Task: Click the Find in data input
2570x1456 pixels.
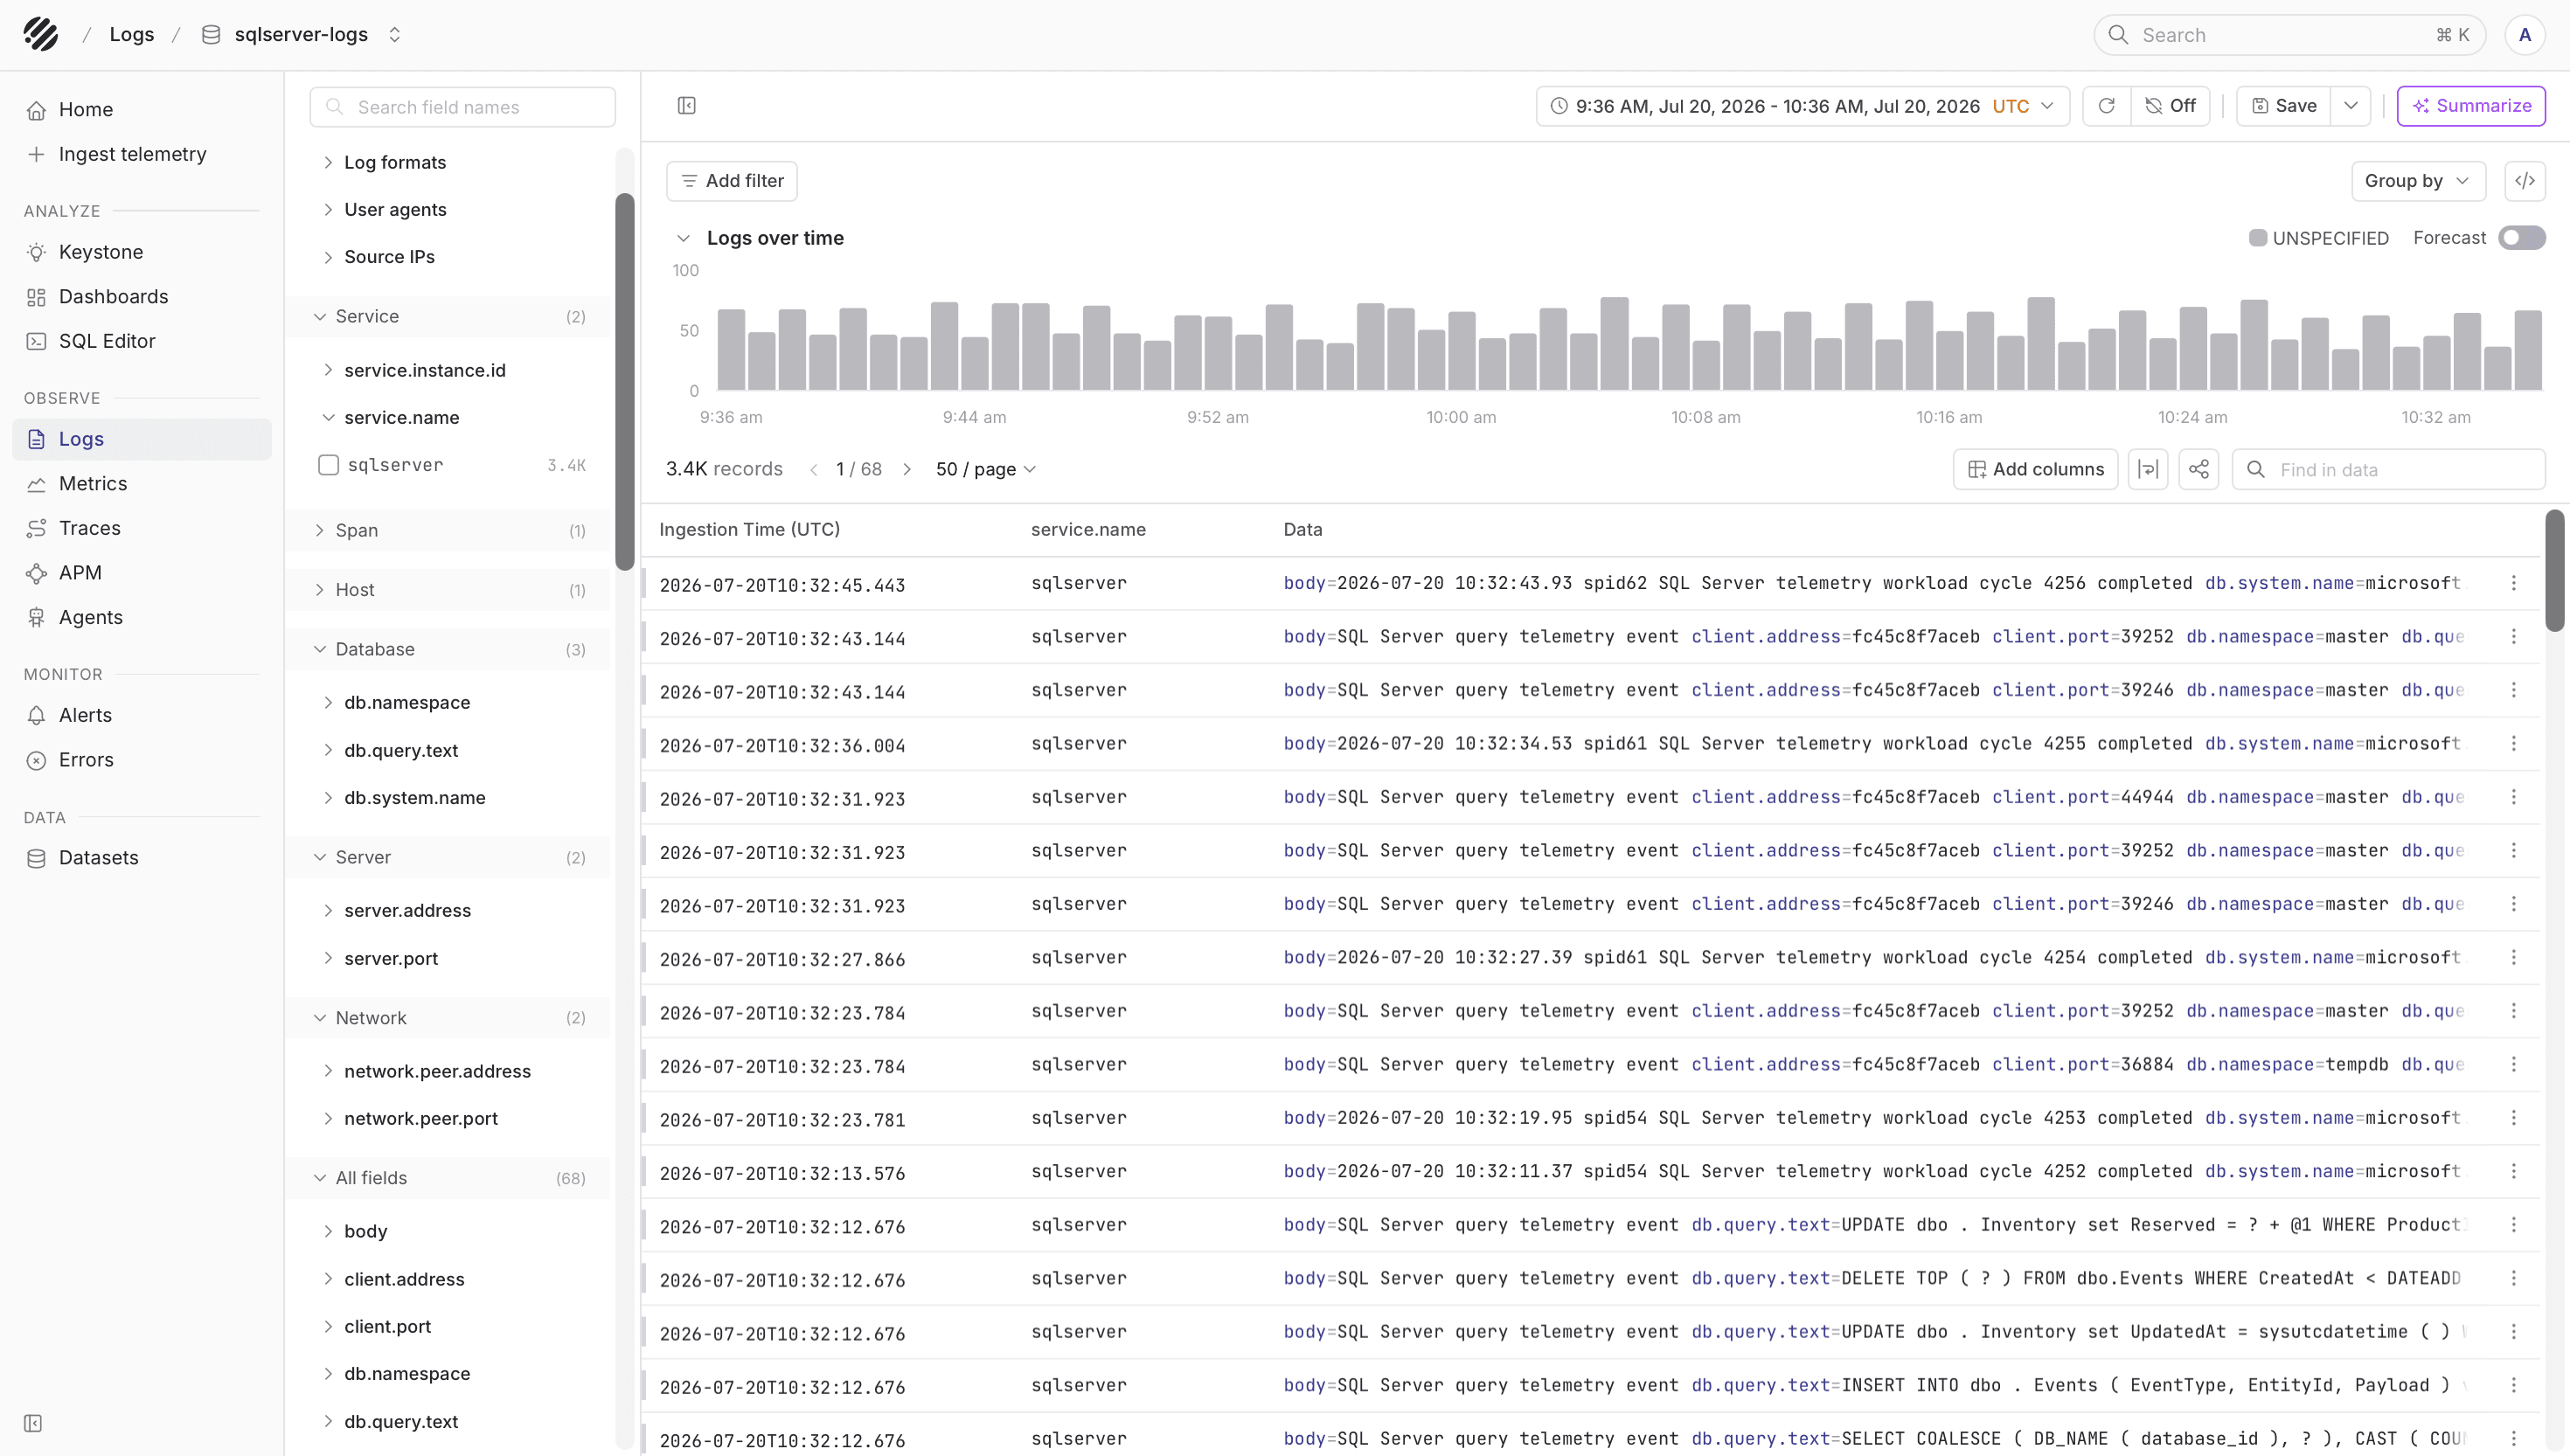Action: (x=2389, y=469)
